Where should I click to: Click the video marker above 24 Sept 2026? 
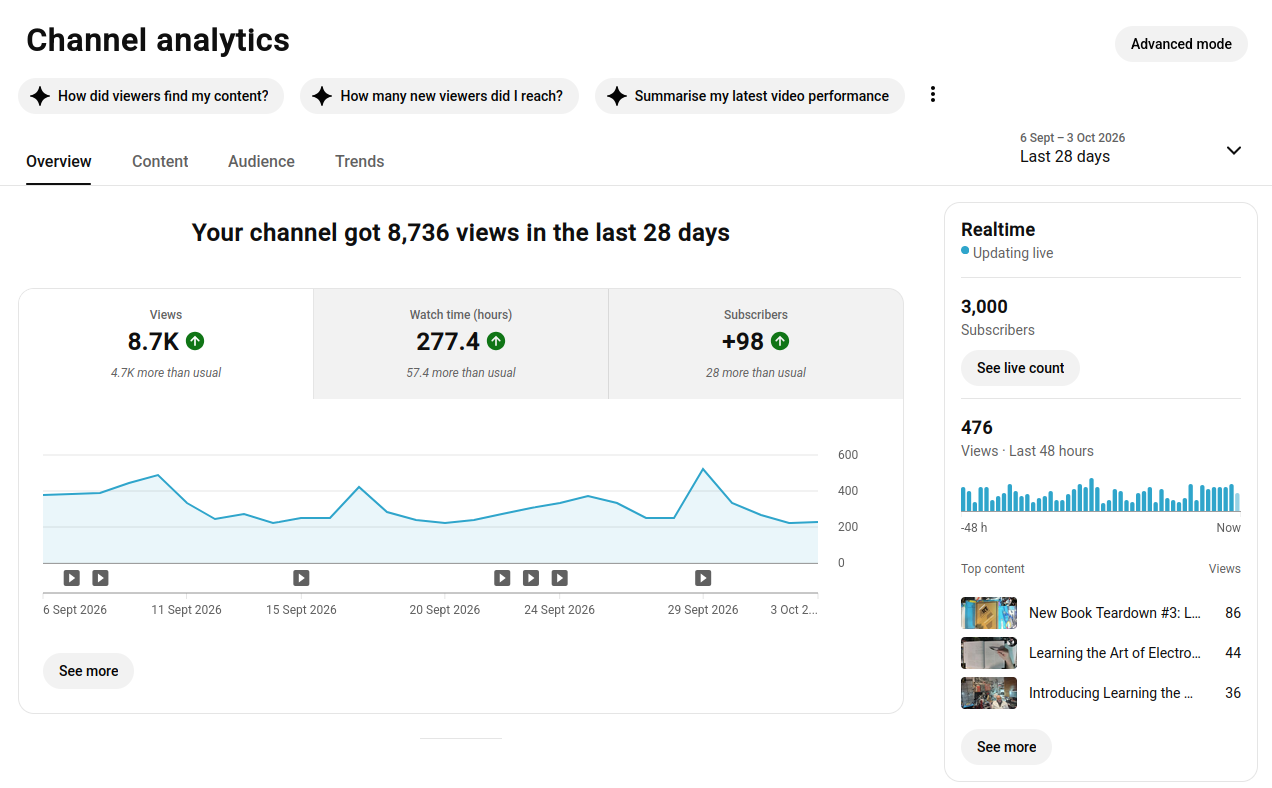(560, 578)
